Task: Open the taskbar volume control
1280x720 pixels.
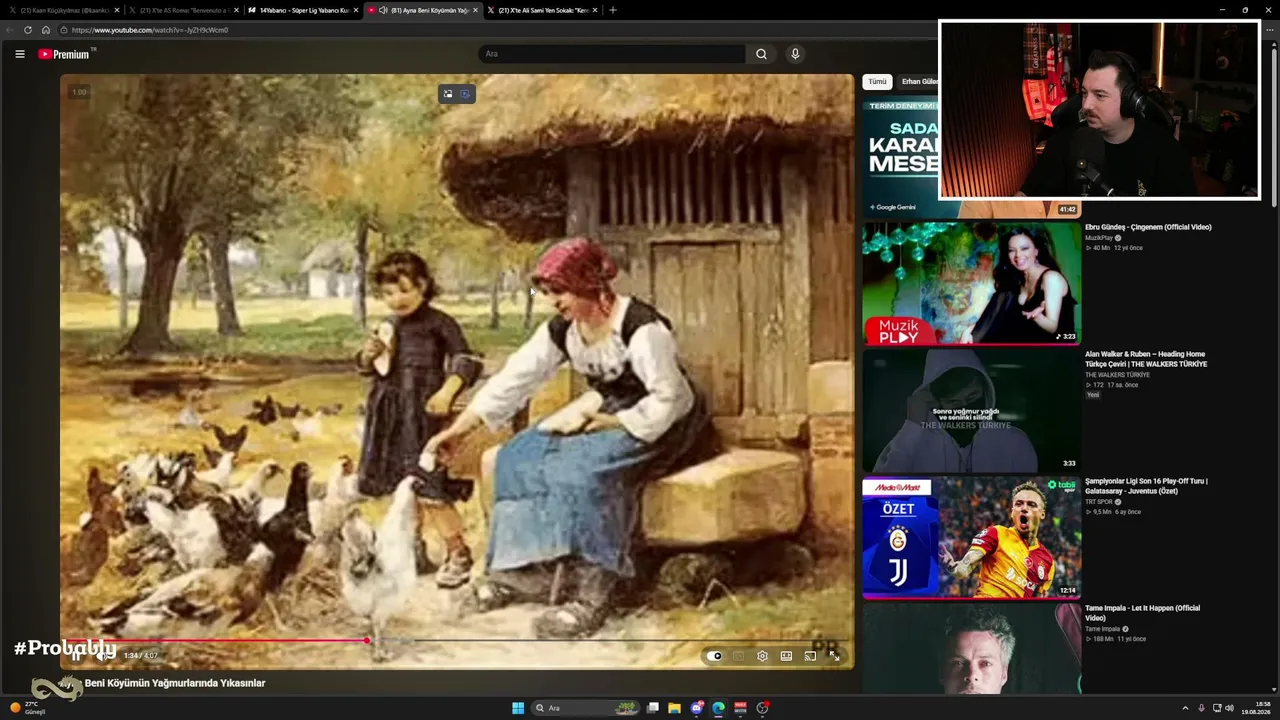Action: point(1229,708)
